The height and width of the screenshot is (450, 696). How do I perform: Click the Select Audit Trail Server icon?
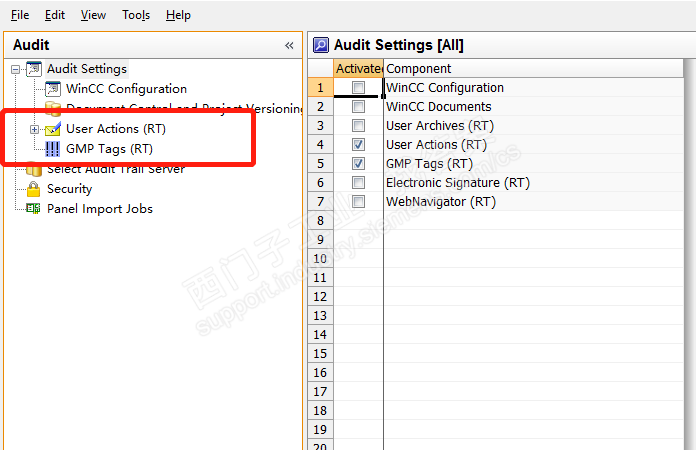point(34,170)
